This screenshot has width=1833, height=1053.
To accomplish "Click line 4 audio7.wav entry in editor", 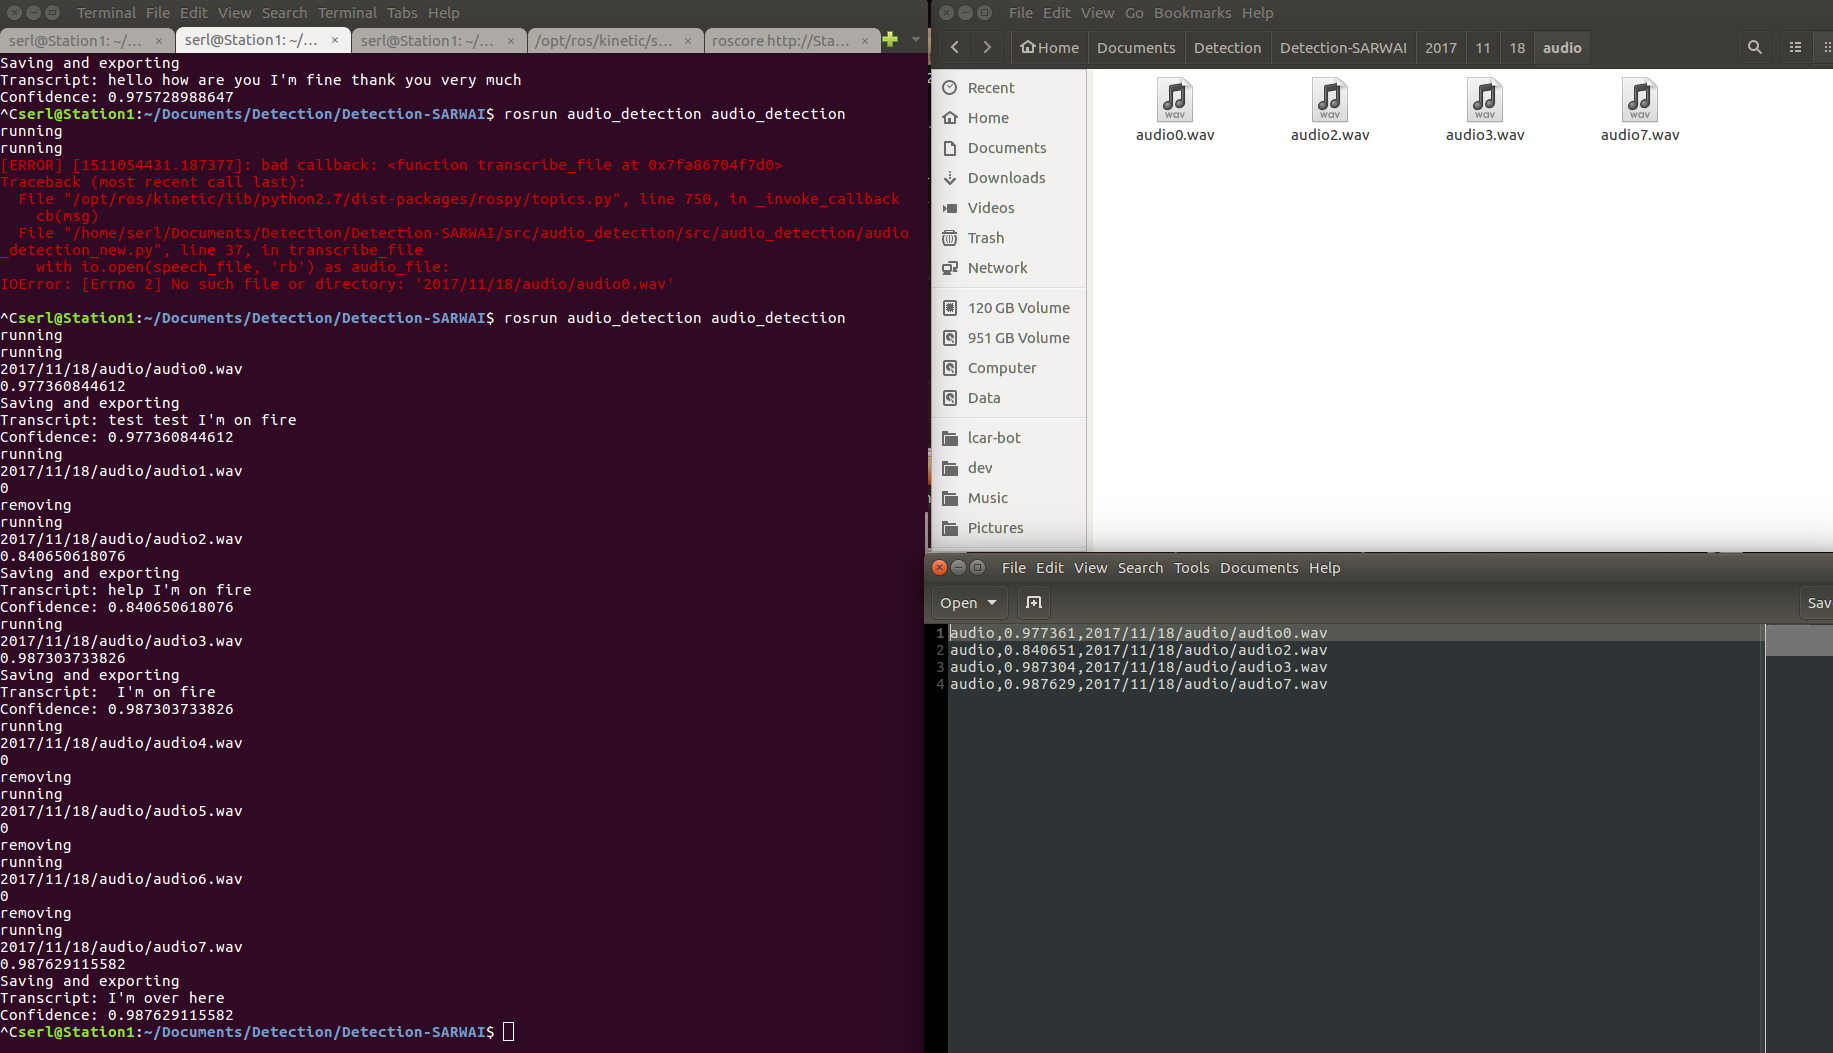I will click(x=1138, y=684).
